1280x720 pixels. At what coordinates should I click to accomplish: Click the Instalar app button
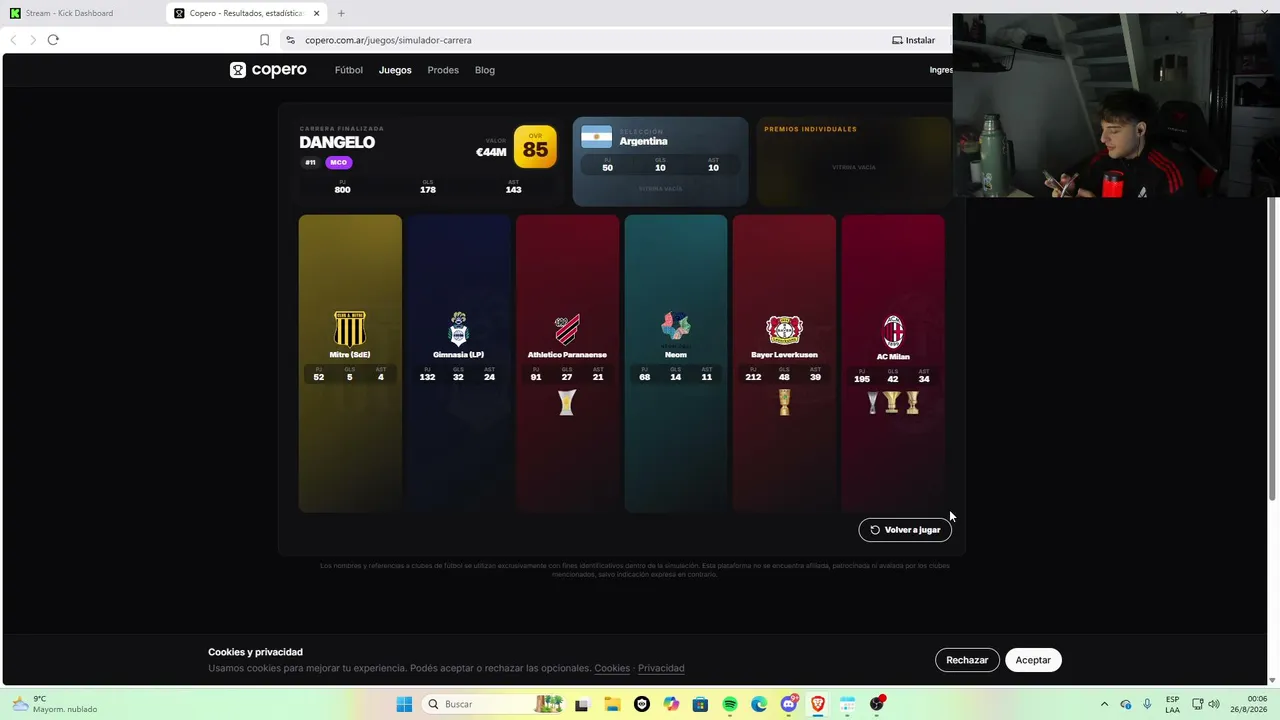coord(914,40)
